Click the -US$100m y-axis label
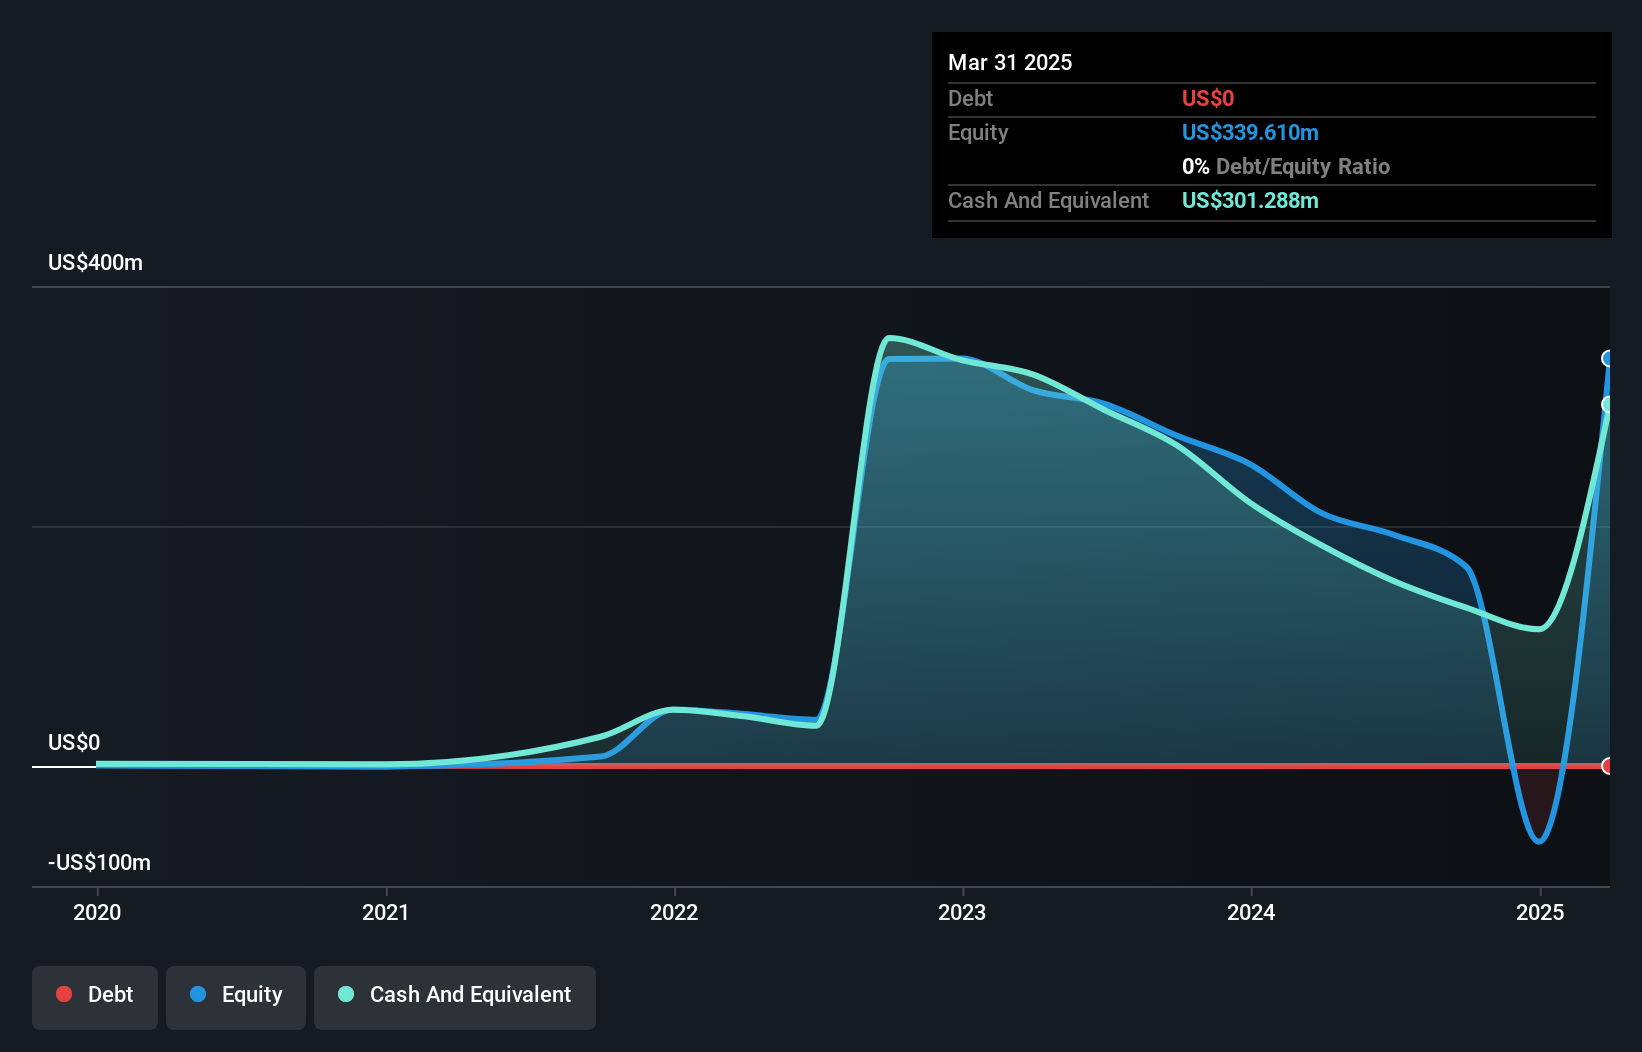Viewport: 1642px width, 1052px height. pos(100,863)
